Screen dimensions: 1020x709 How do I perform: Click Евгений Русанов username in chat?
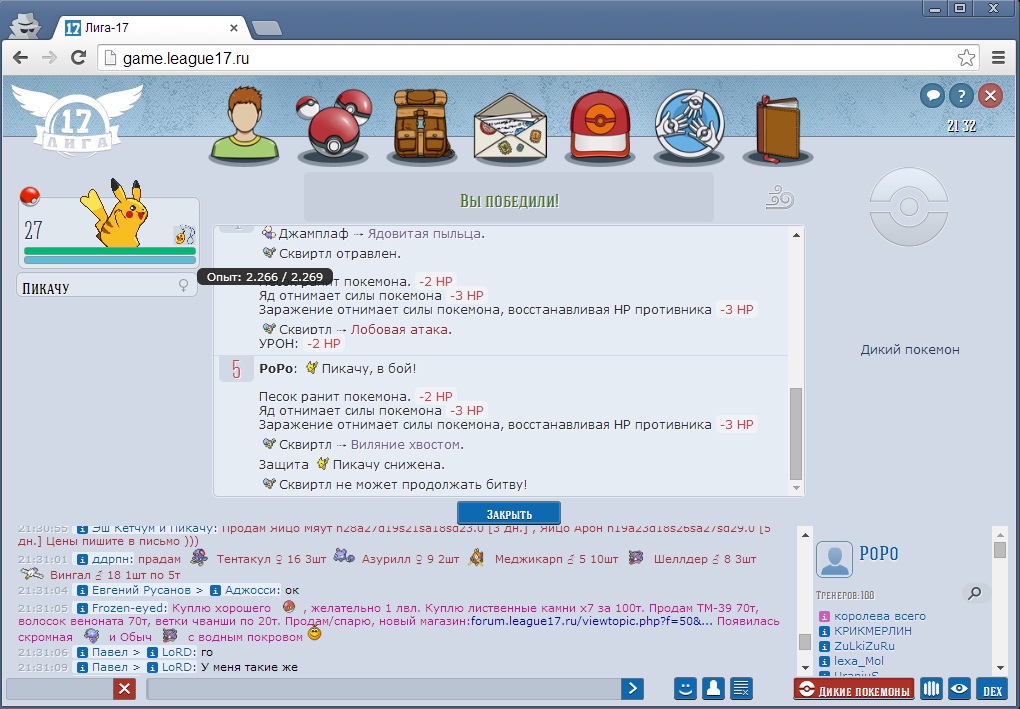[x=141, y=590]
